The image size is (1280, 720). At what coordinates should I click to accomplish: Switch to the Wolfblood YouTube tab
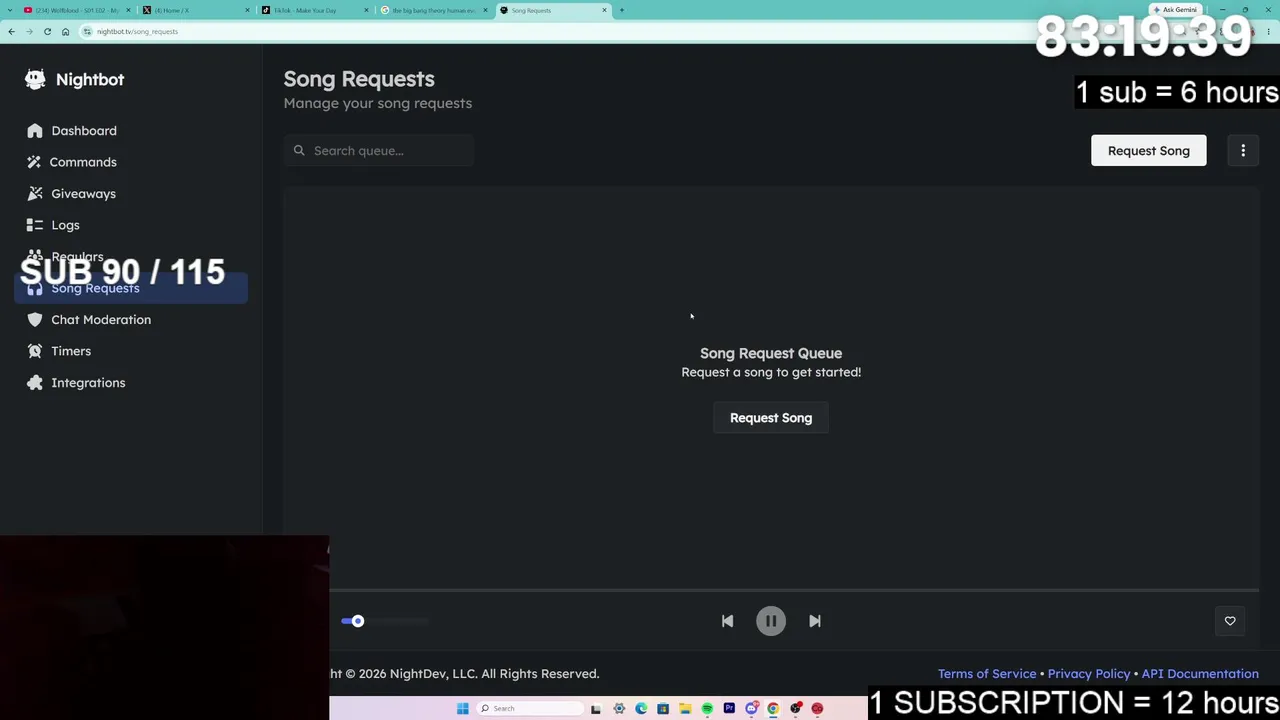click(x=76, y=10)
